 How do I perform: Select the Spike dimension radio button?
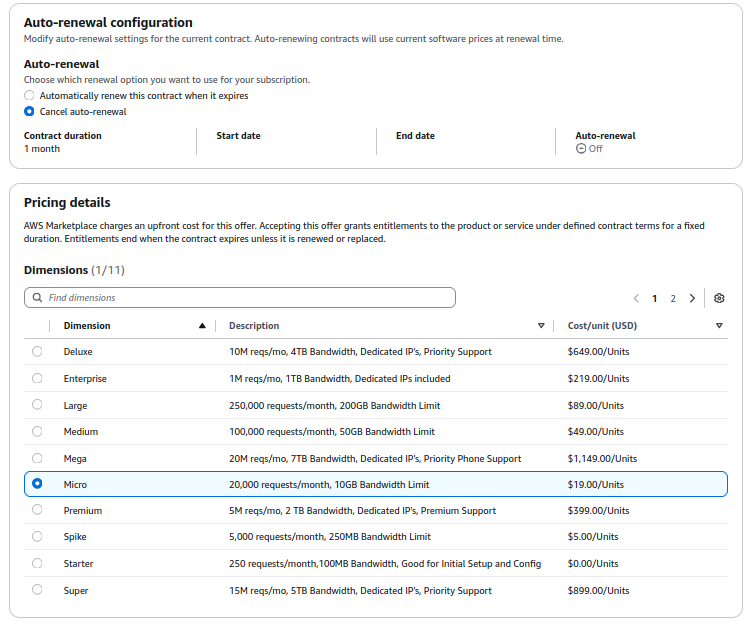coord(37,536)
